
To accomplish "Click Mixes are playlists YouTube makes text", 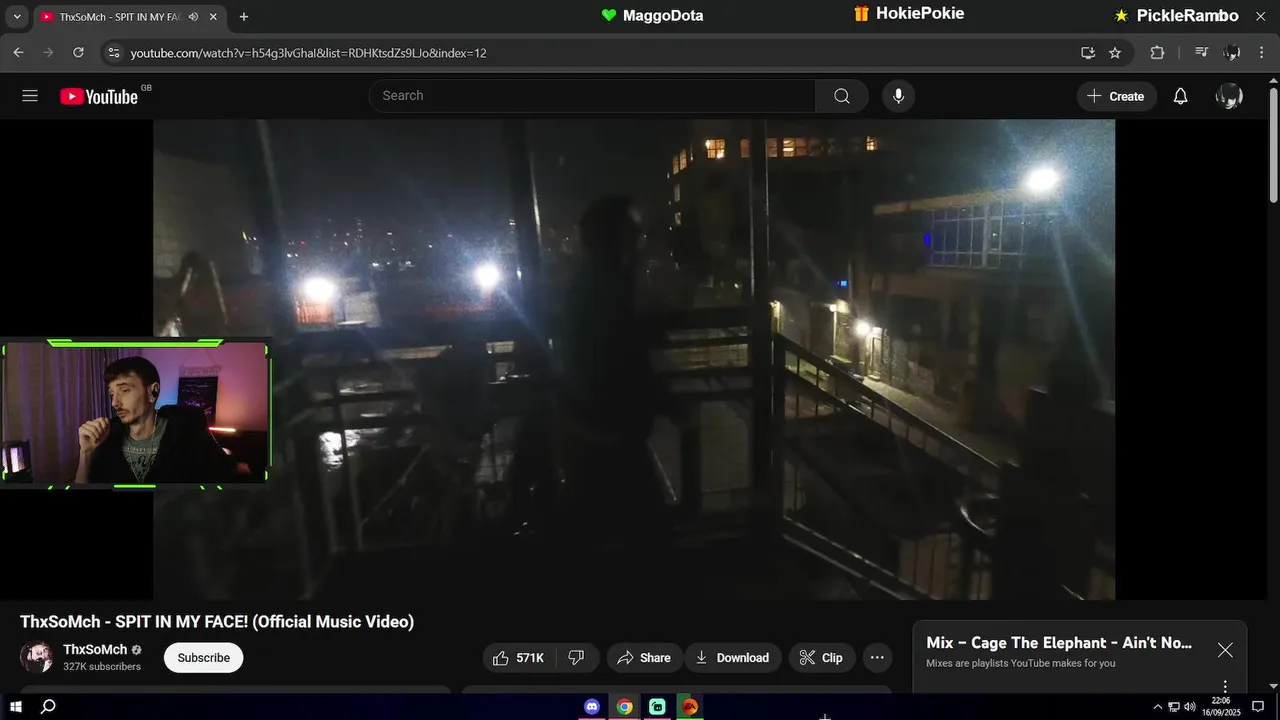I will pyautogui.click(x=1020, y=663).
